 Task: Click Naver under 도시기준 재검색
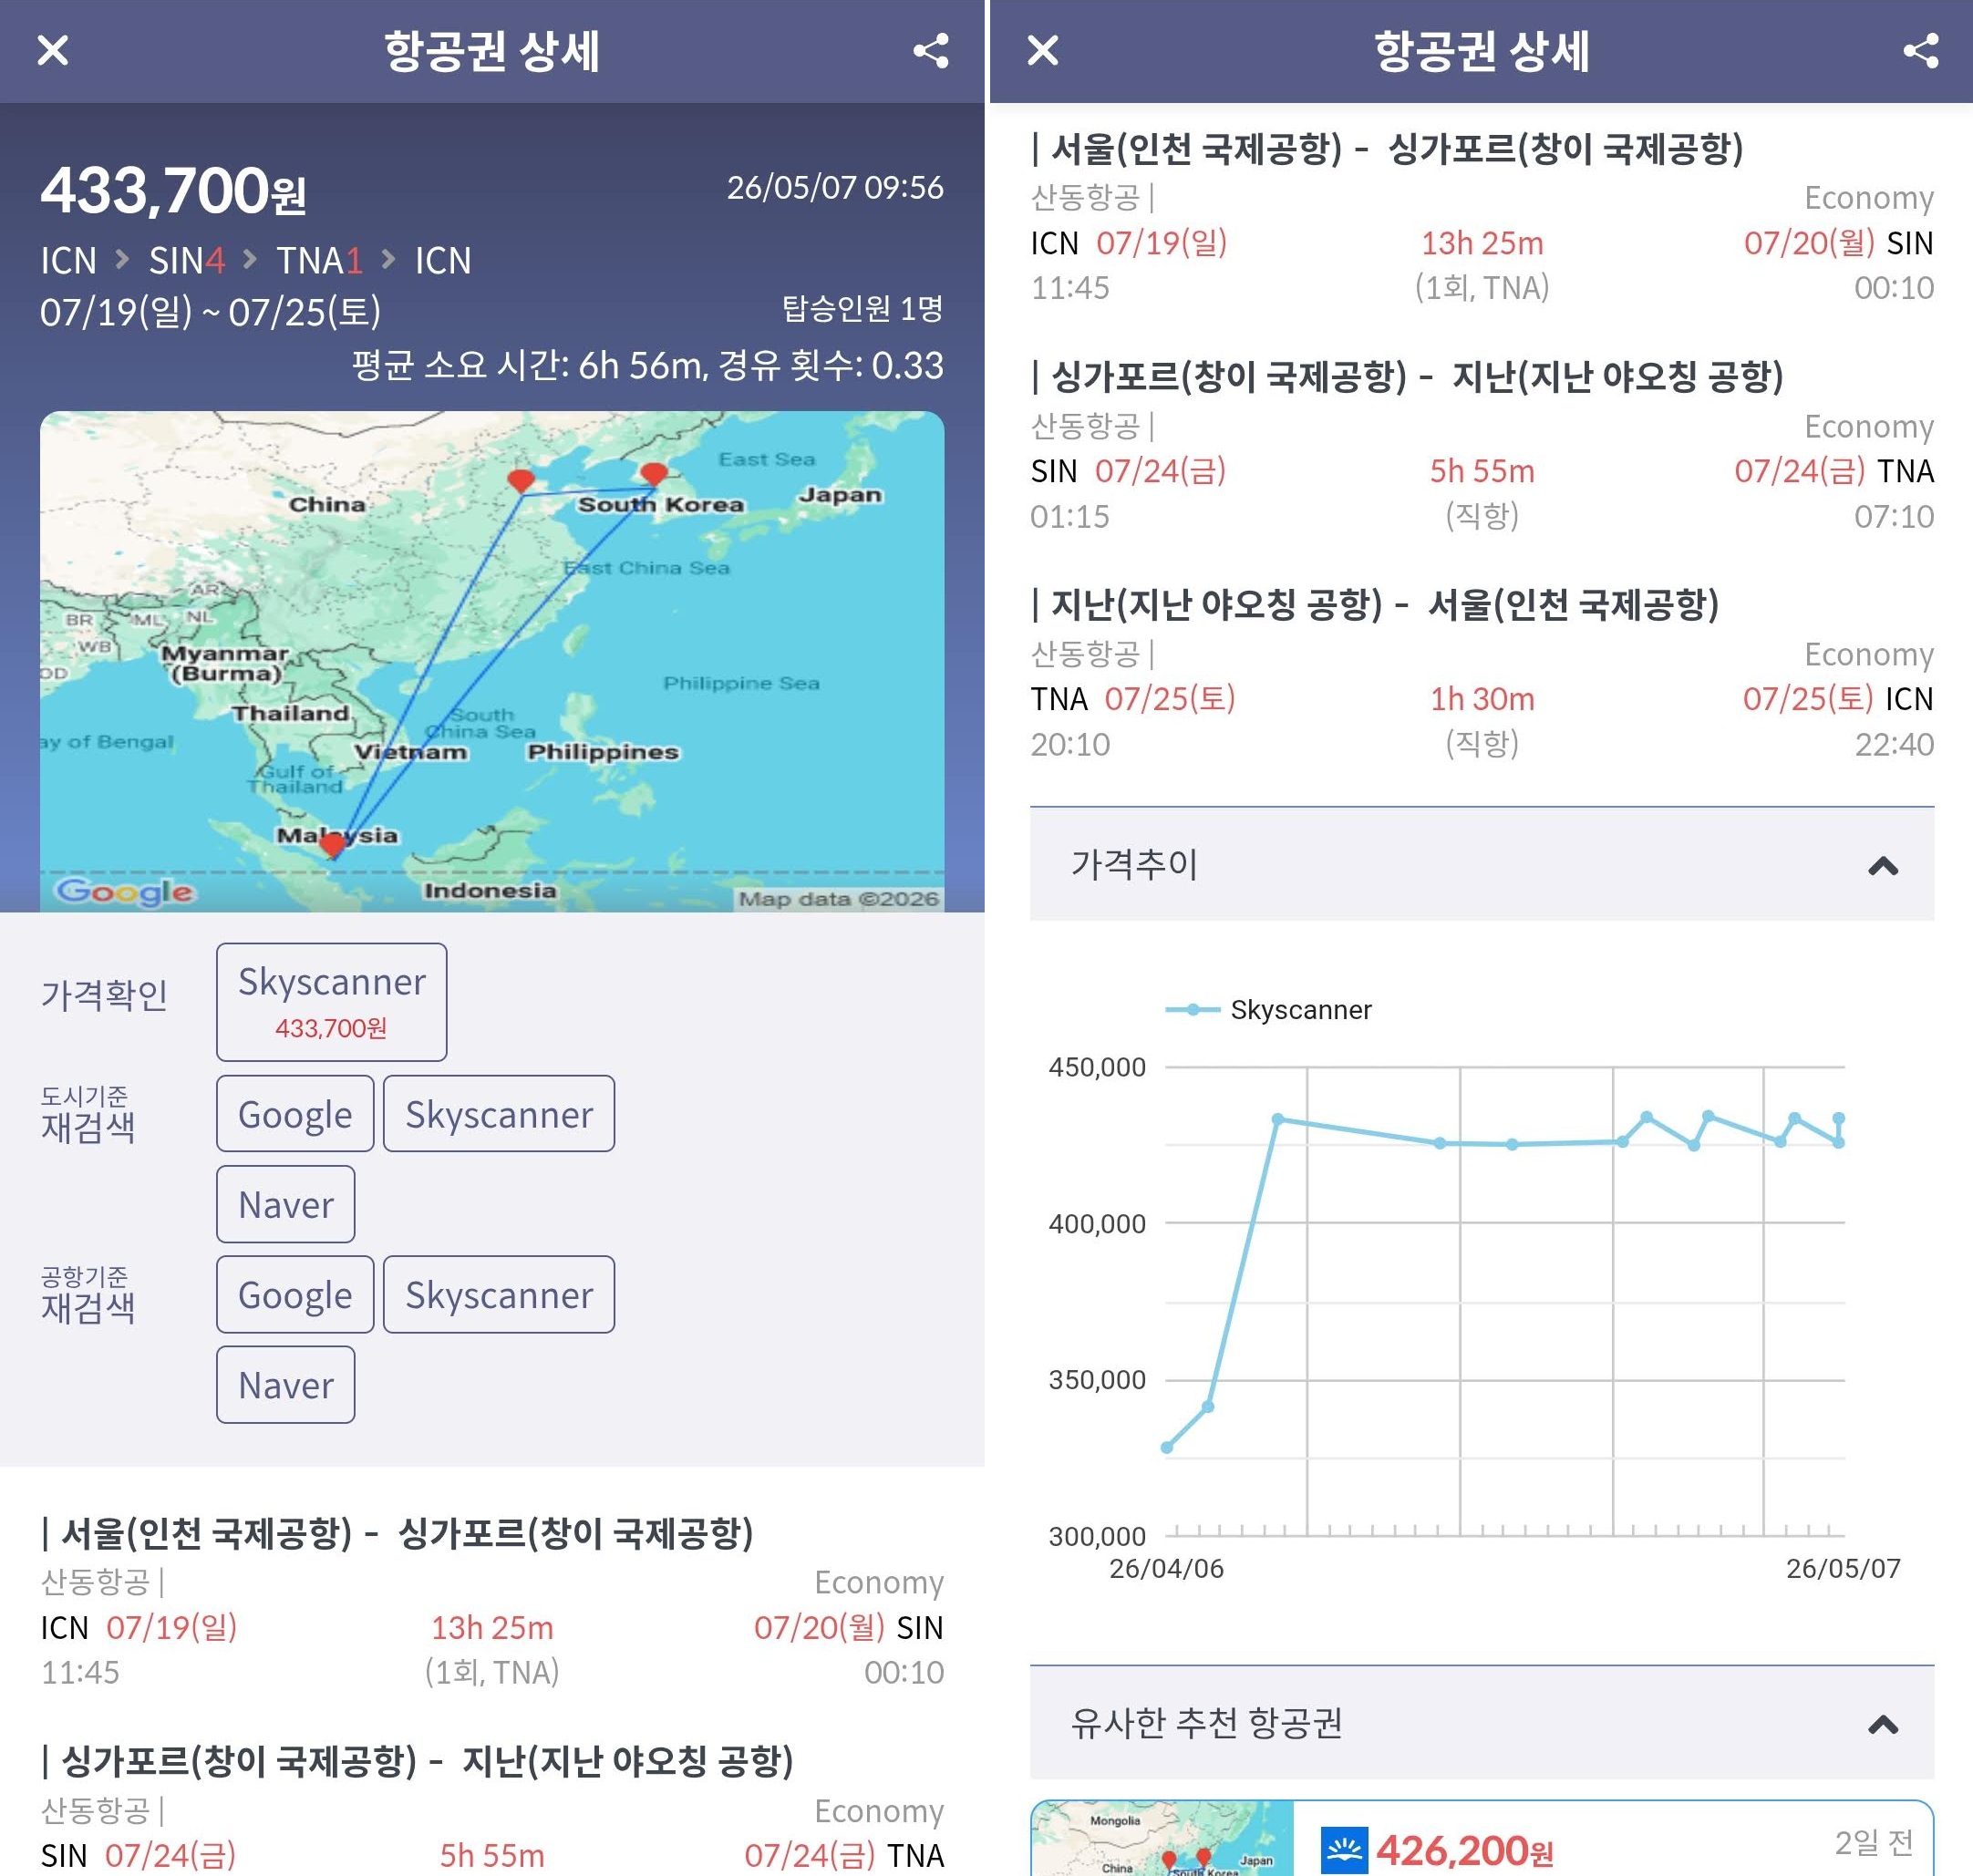286,1204
